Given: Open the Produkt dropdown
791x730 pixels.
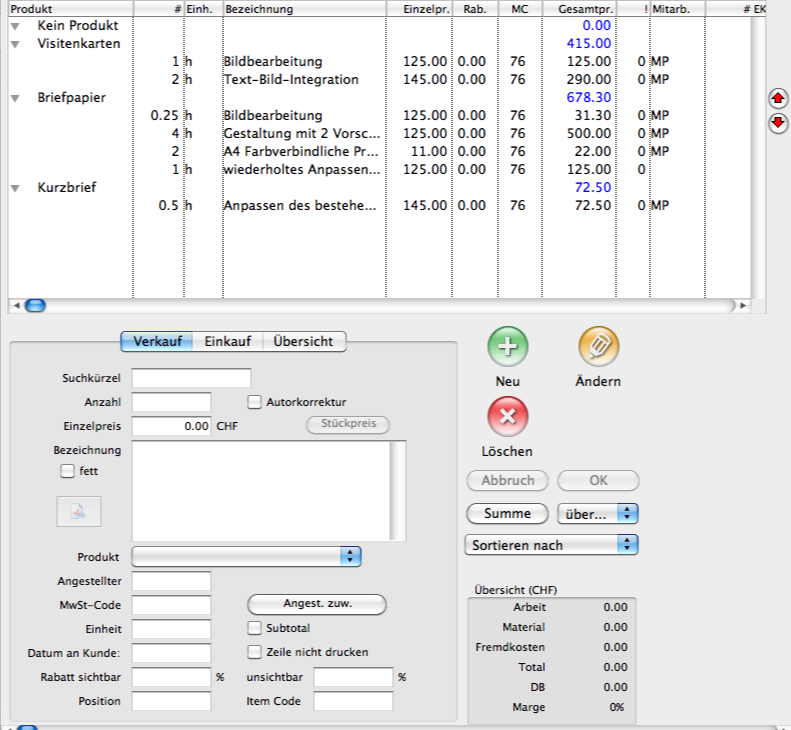Looking at the screenshot, I should click(x=246, y=556).
